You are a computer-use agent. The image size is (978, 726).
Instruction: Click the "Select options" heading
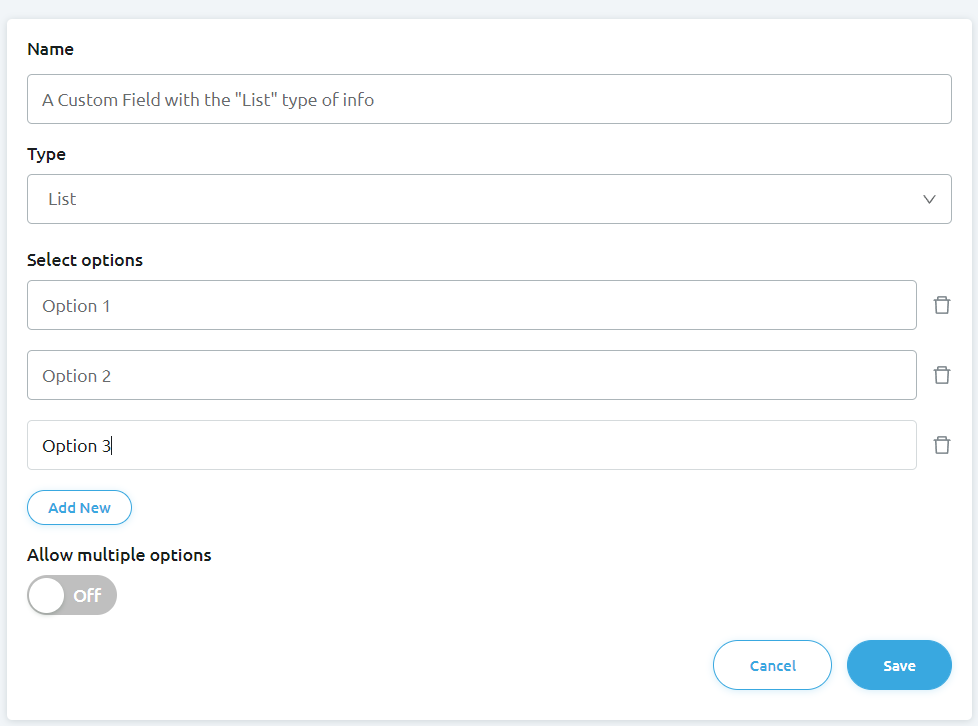coord(85,260)
